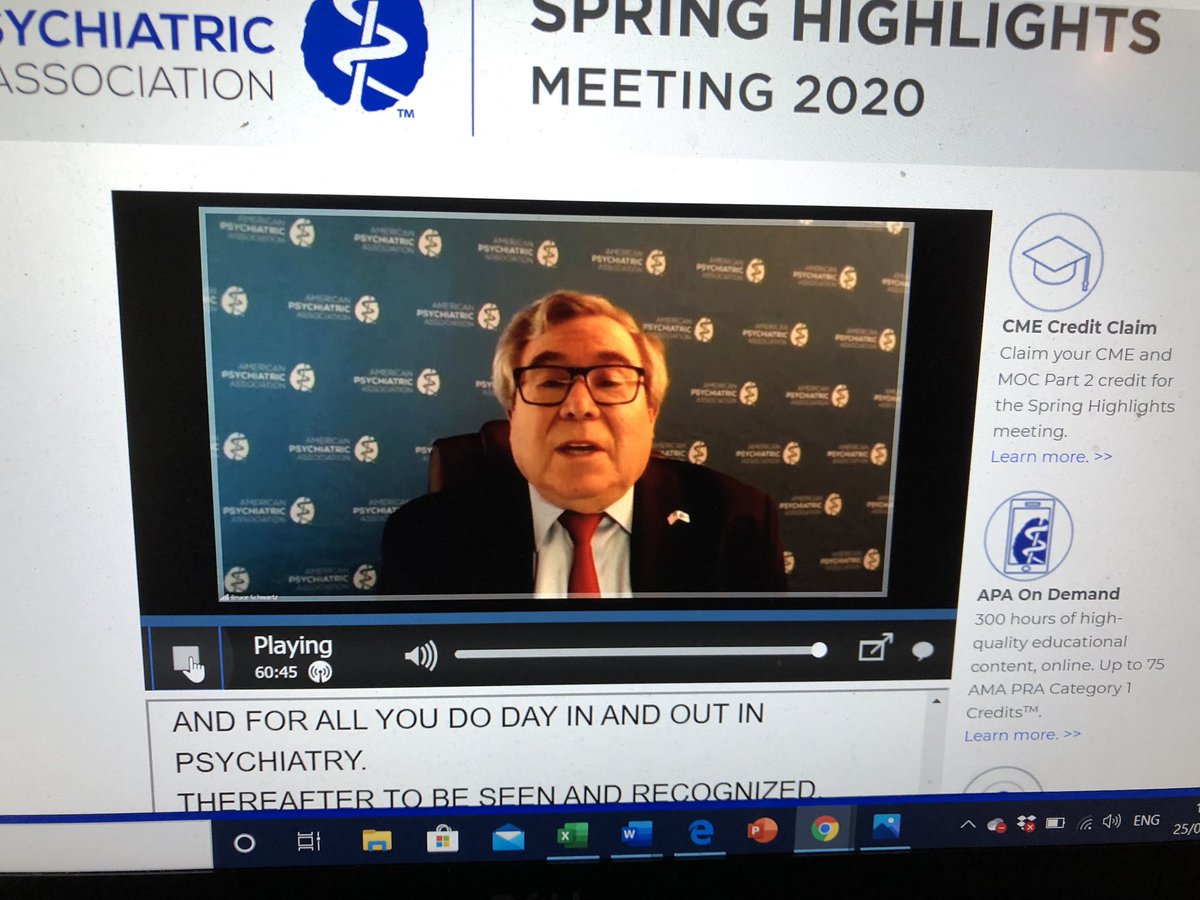
Task: Click the APA On Demand phone icon
Action: click(1027, 535)
